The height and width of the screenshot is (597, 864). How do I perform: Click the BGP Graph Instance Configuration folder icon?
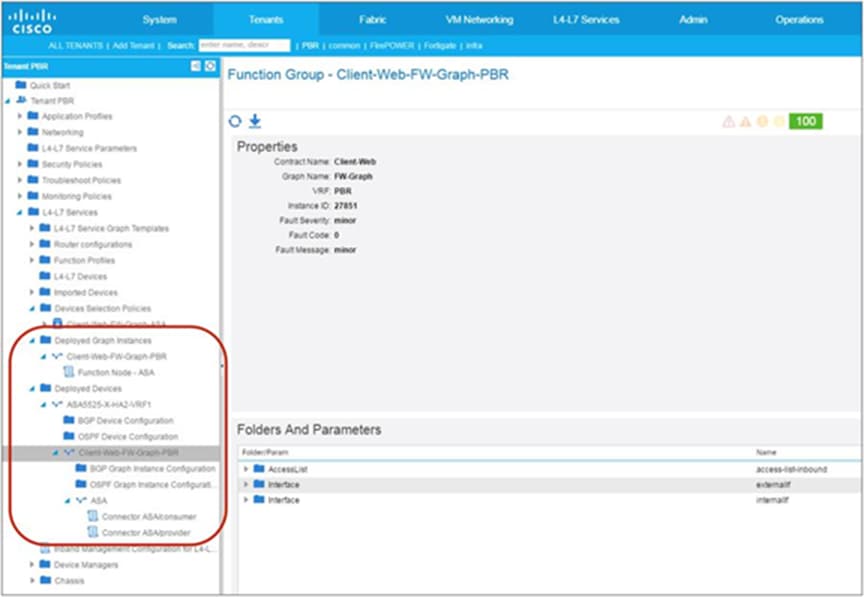pos(81,468)
